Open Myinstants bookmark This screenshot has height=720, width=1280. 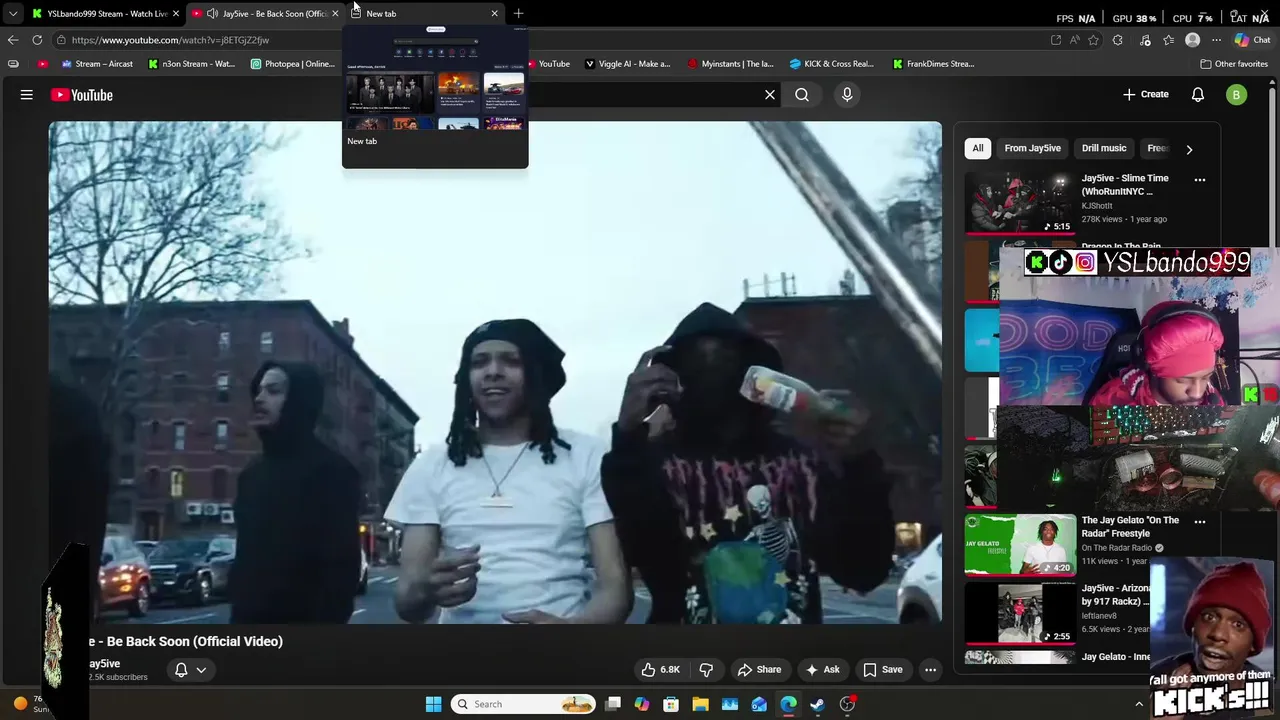coord(731,64)
